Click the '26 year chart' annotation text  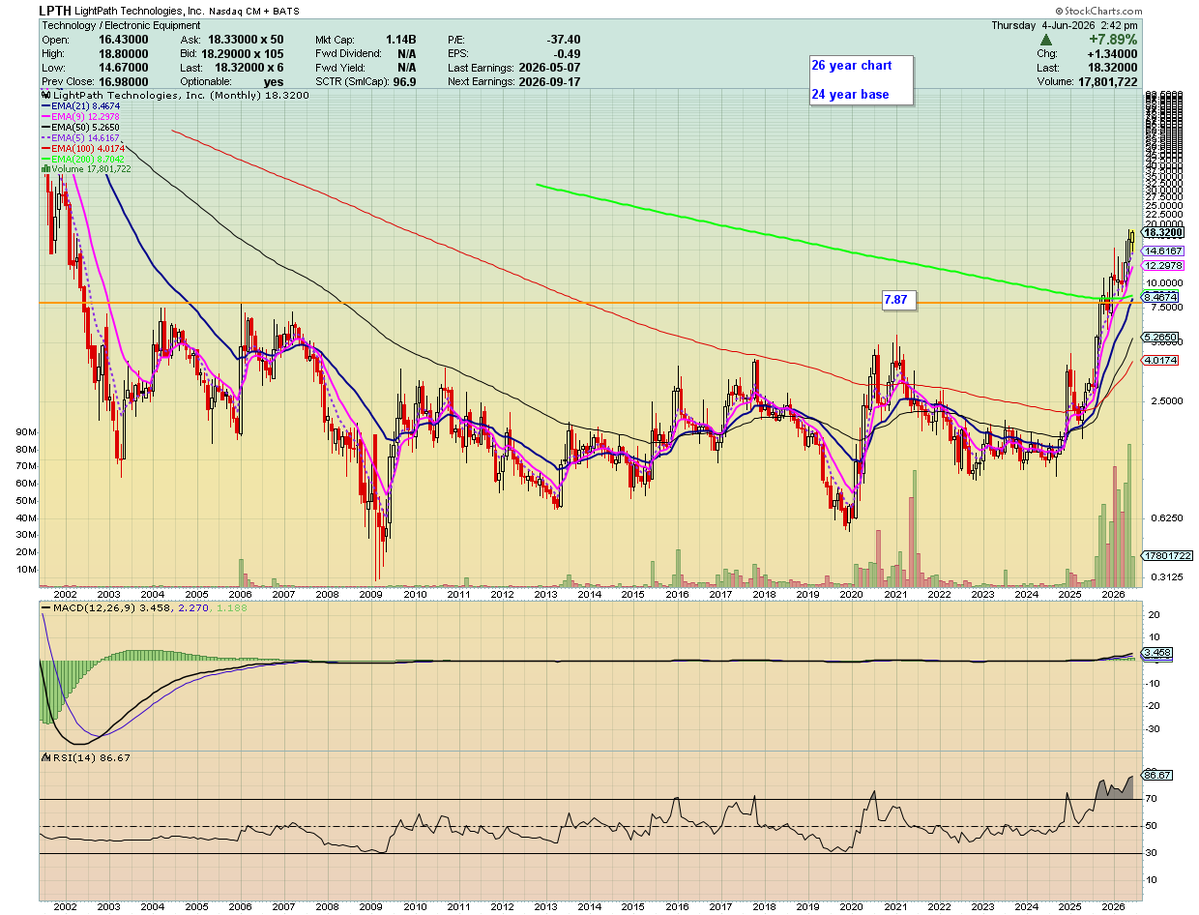(x=851, y=66)
